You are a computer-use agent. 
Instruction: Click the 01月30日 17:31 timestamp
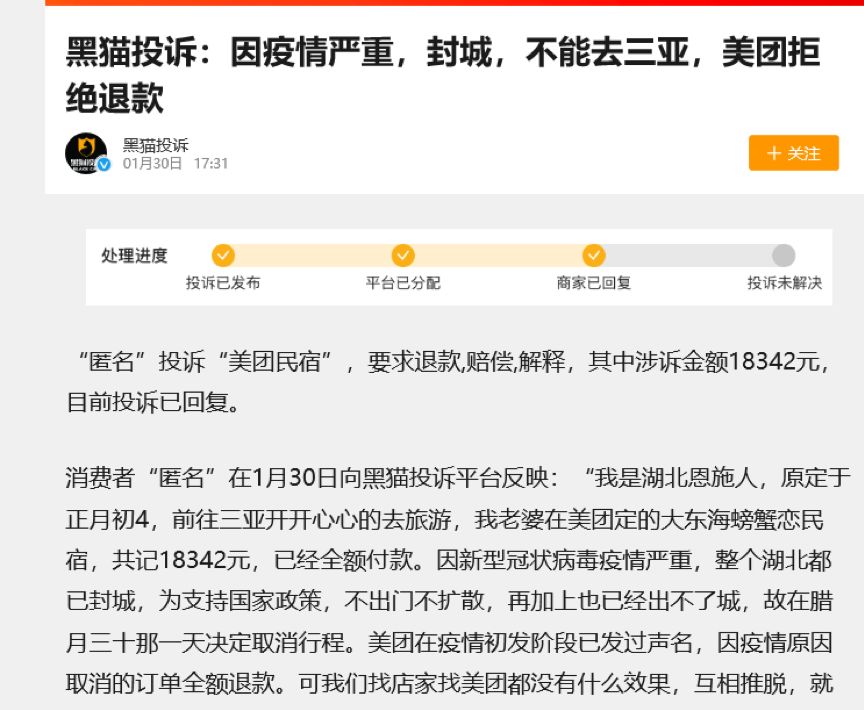tap(175, 164)
